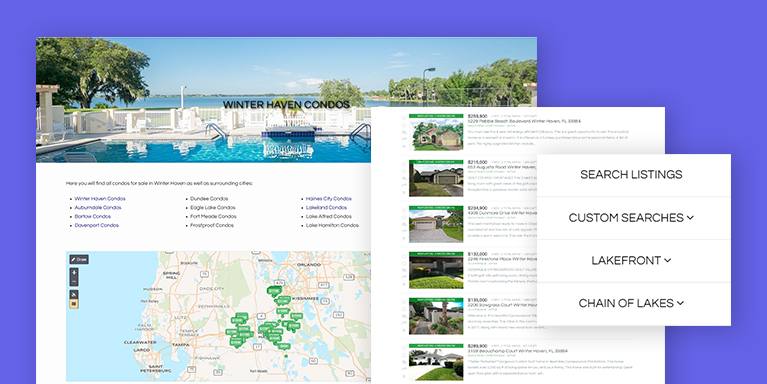Open the 4308 Dunmore Drive house photo

click(436, 224)
